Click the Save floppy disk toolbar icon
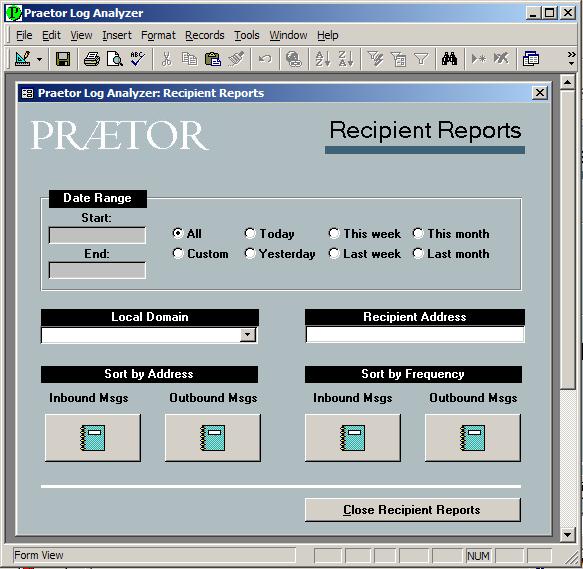583x569 pixels. pos(62,59)
